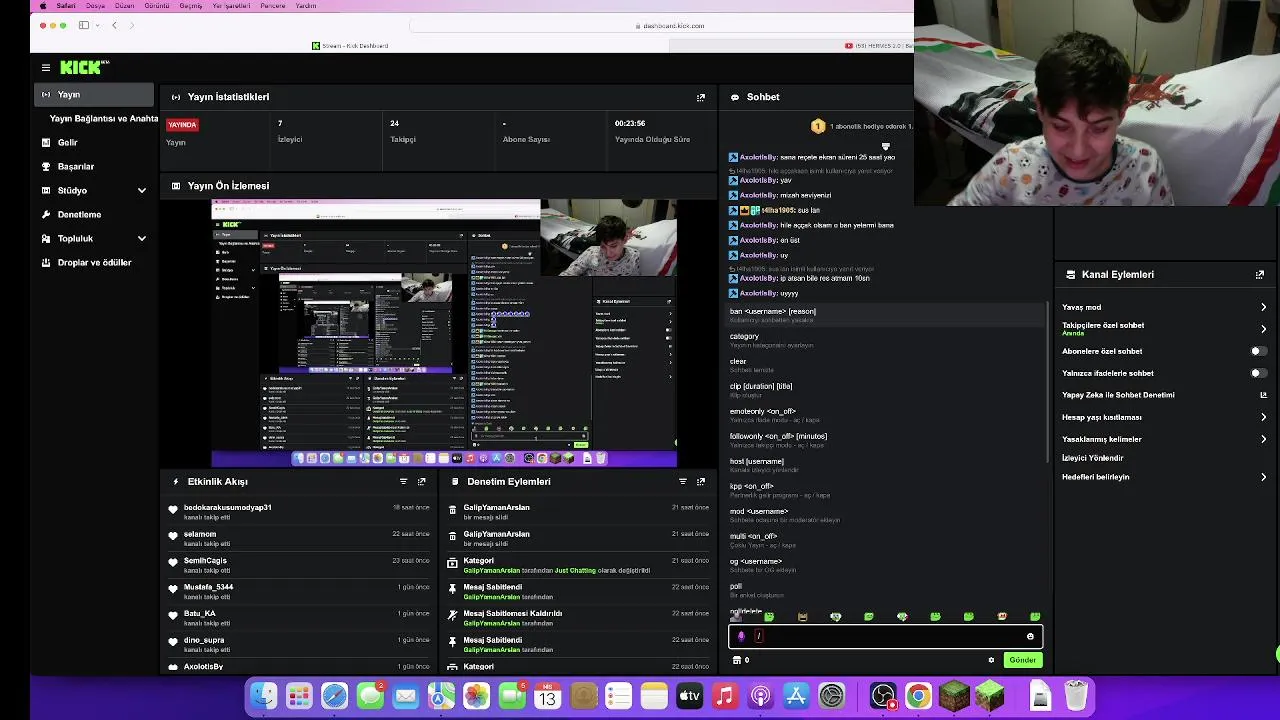Screen dimensions: 1280x720
Task: Open Yasaklanmış kelimeler chevron
Action: 1264,439
